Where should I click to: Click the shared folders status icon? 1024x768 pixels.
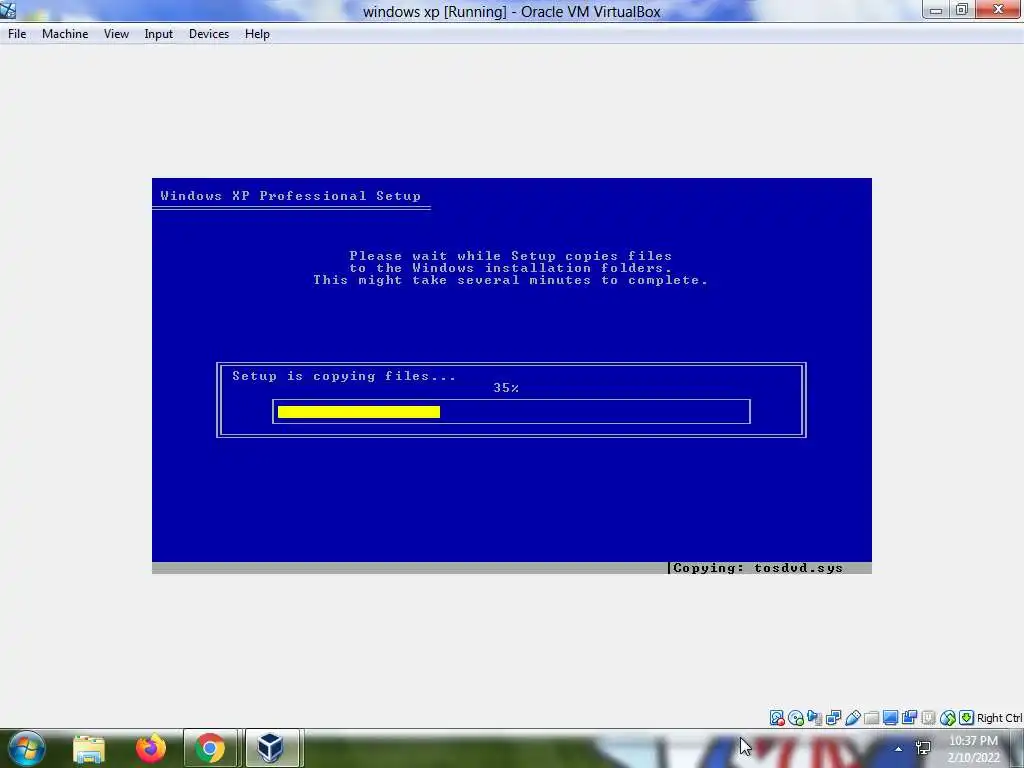(x=871, y=718)
